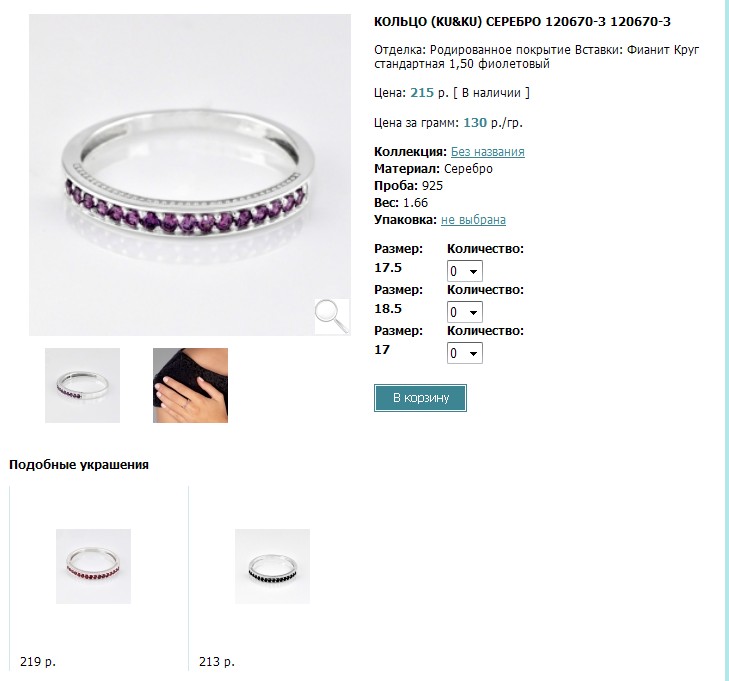Open quantity dropdown for size 17.5

click(x=464, y=271)
